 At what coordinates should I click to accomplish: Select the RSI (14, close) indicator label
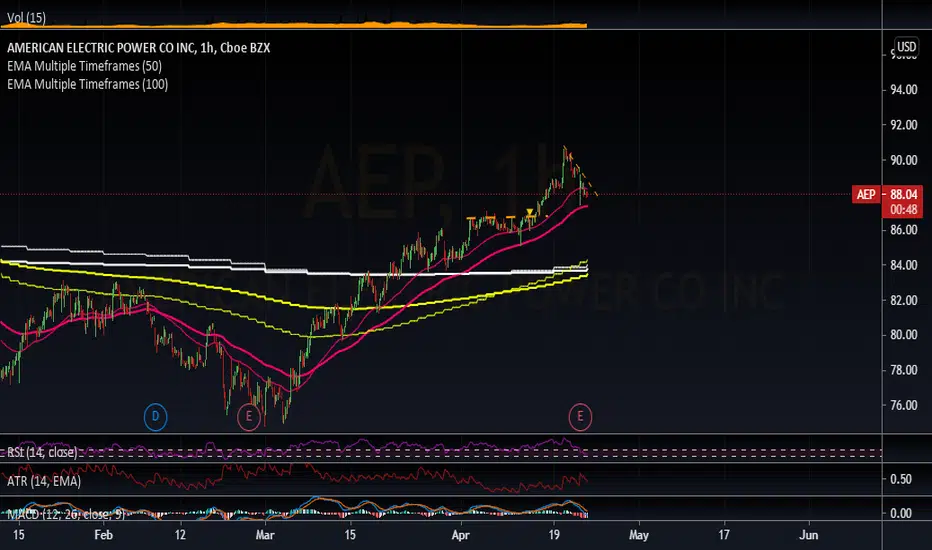tap(42, 452)
